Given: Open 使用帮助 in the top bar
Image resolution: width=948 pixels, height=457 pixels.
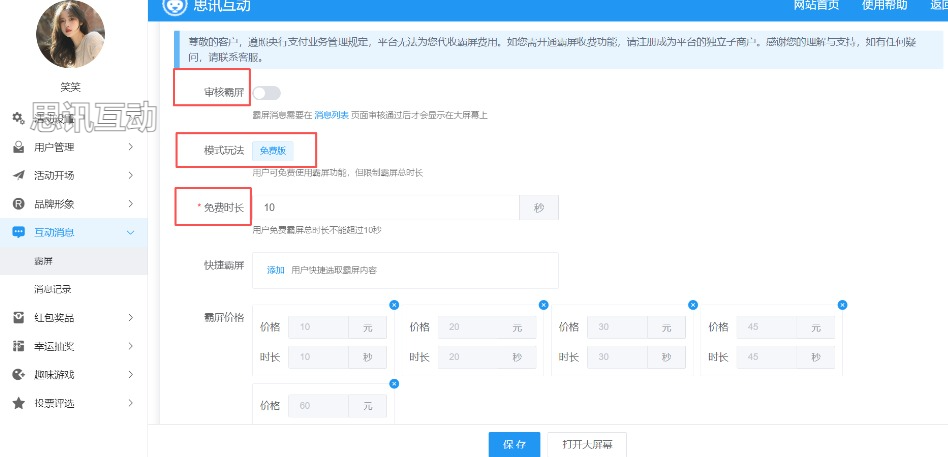Looking at the screenshot, I should coord(884,6).
